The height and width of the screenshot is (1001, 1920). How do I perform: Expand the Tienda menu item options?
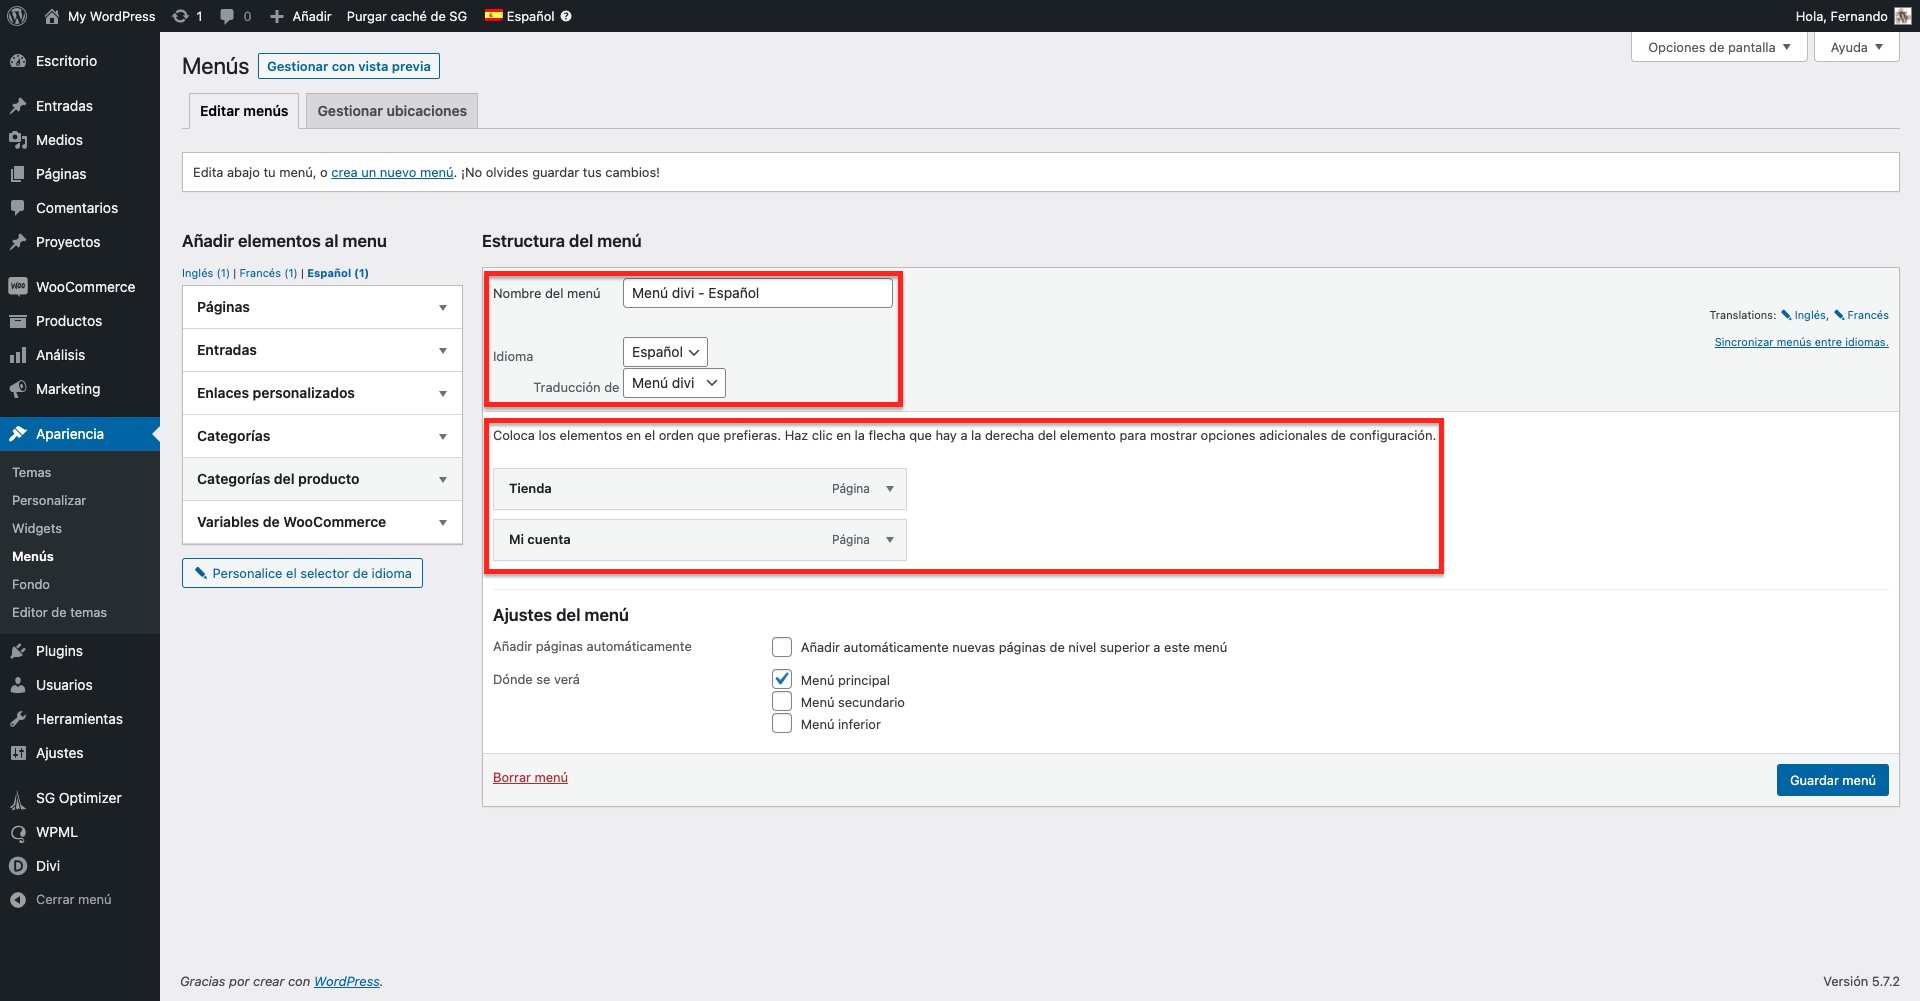click(889, 489)
